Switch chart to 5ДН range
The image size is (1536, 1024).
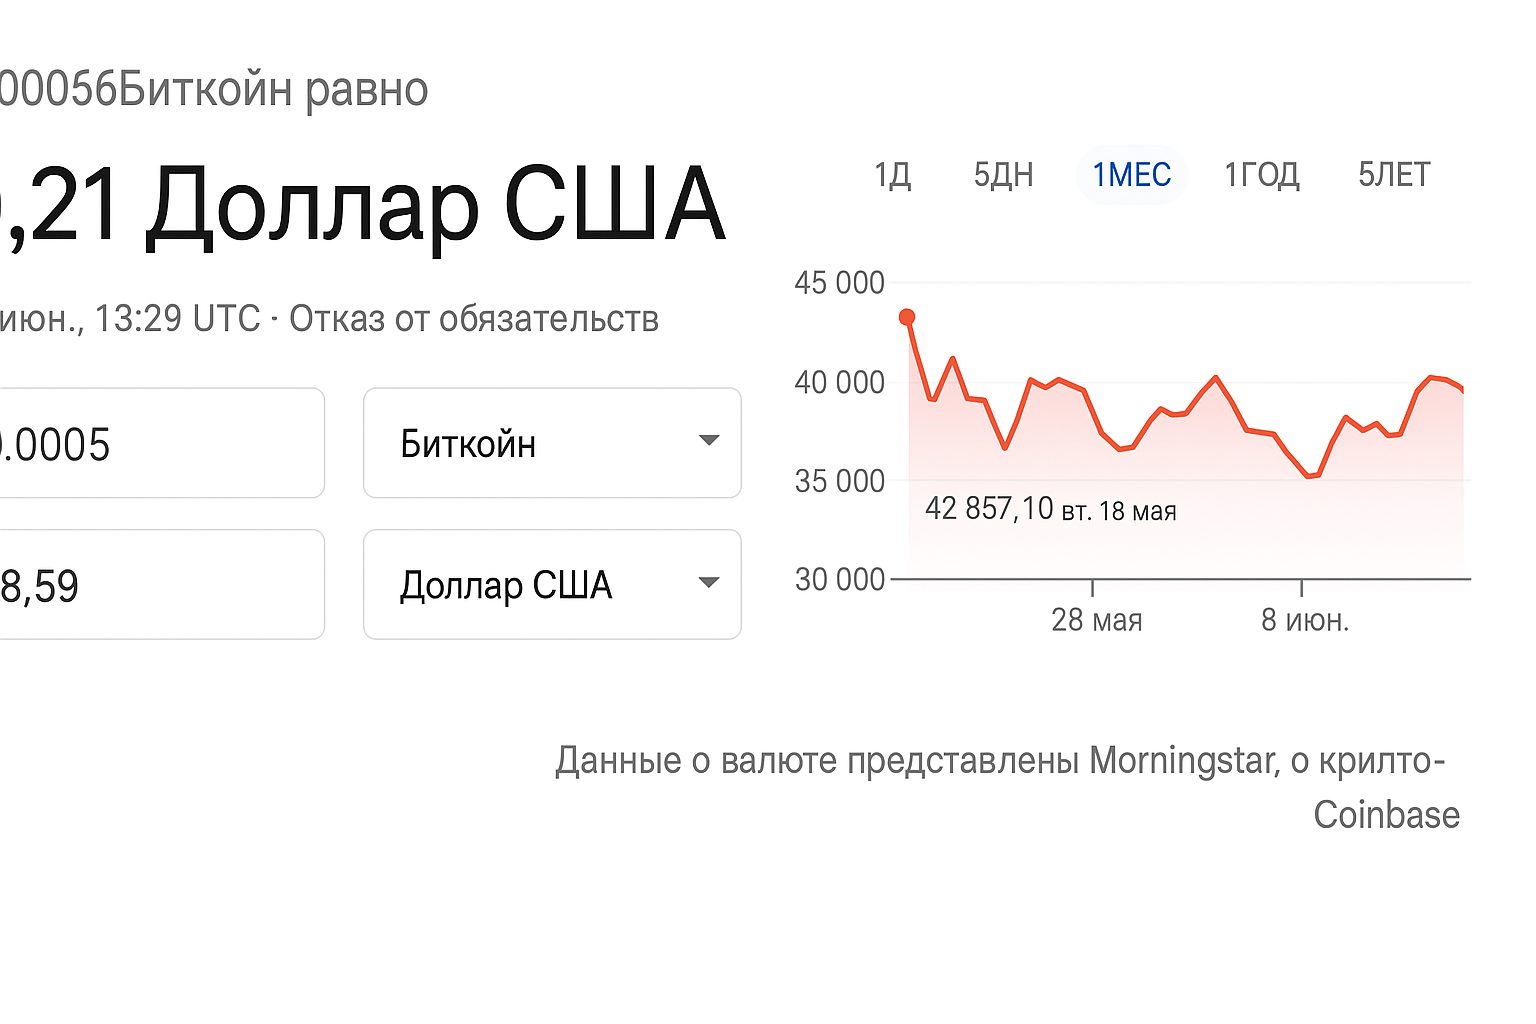click(x=1003, y=175)
